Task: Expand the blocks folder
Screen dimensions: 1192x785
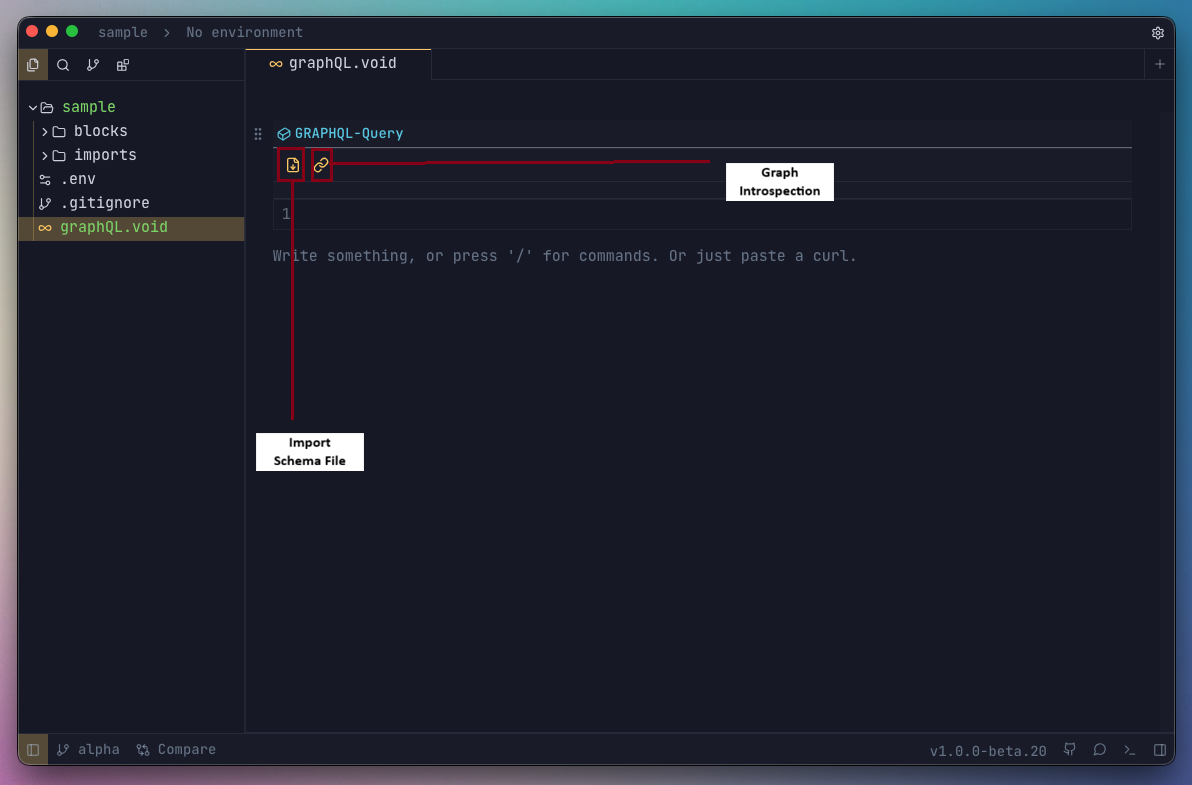Action: click(x=45, y=131)
